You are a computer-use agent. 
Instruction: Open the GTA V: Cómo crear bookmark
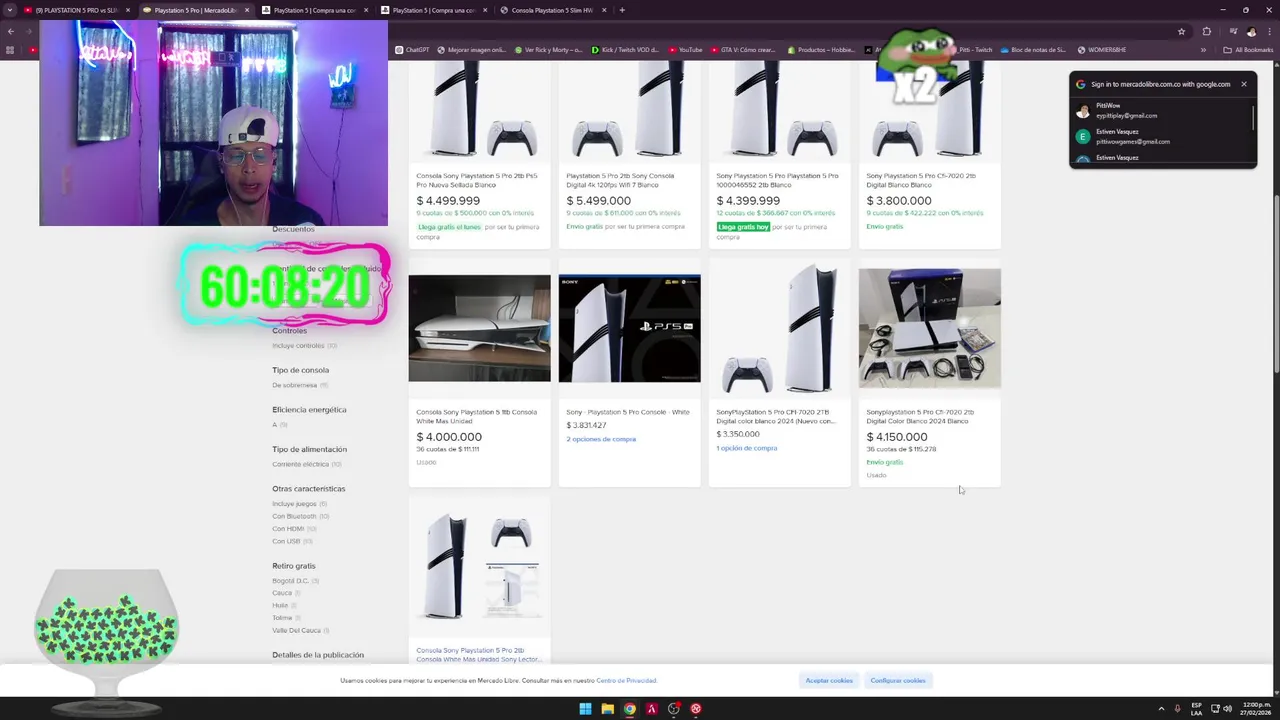[x=743, y=50]
